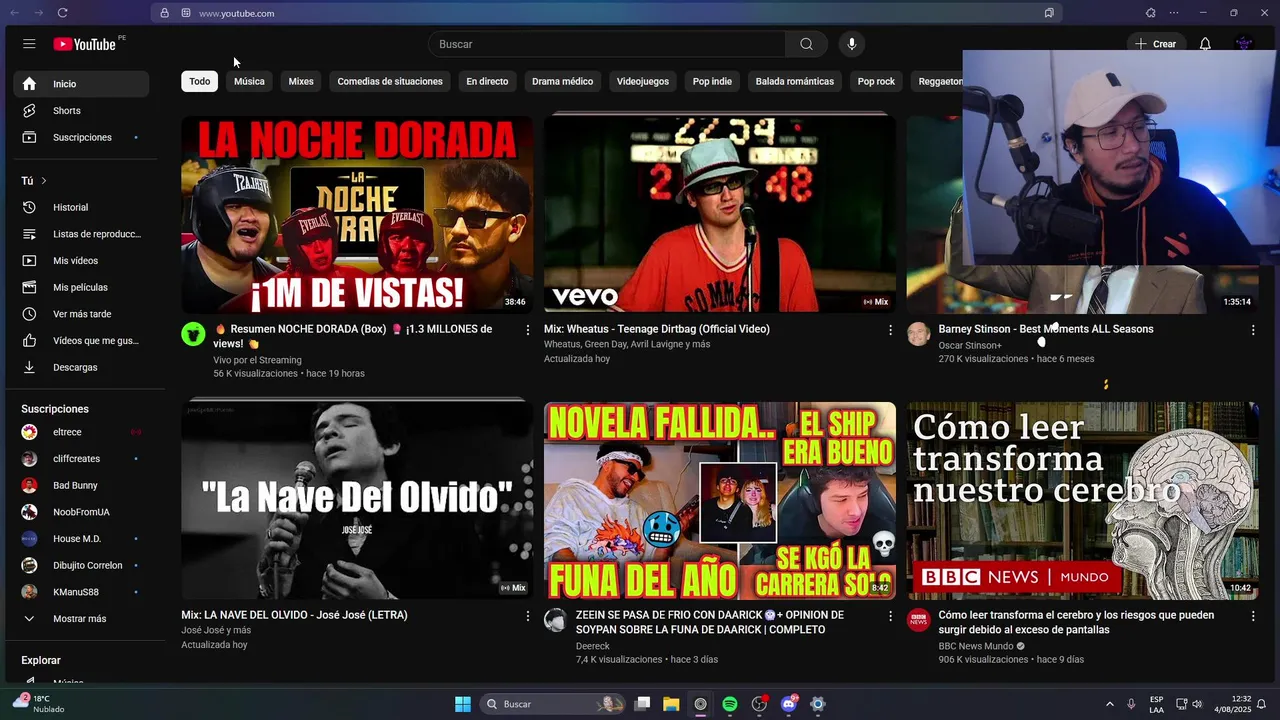
Task: Select the Música filter chip
Action: (x=249, y=81)
